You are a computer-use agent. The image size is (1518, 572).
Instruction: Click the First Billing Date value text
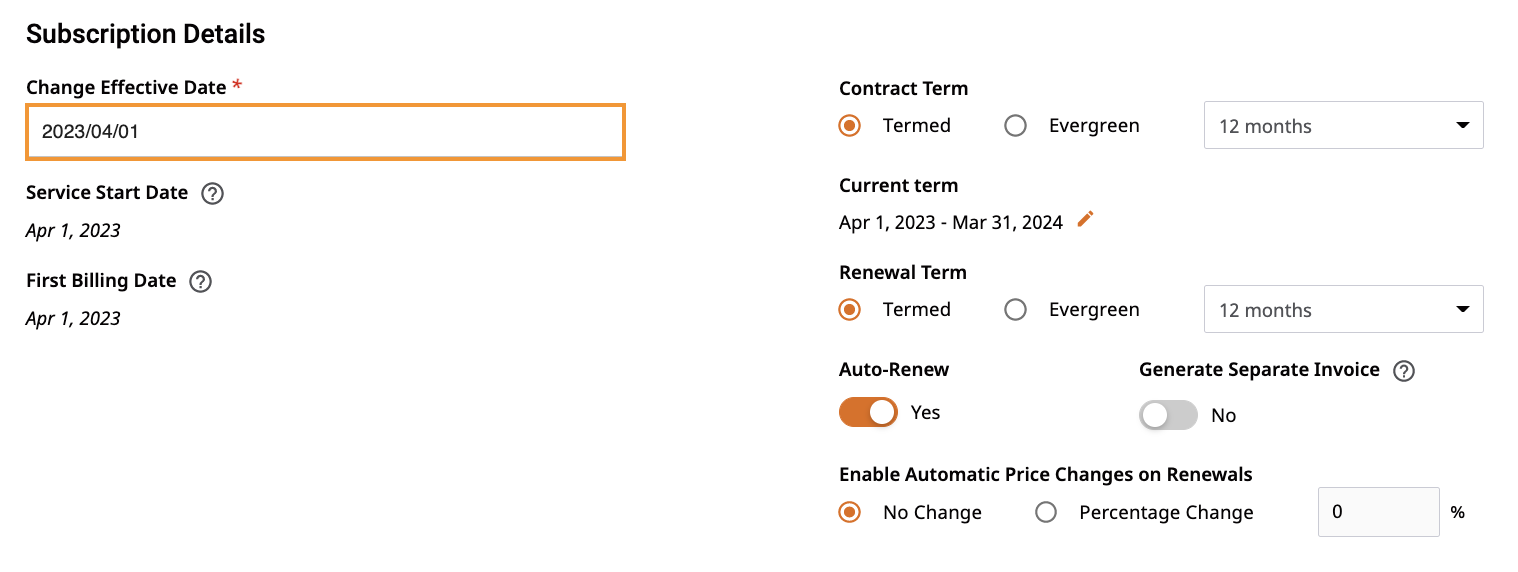tap(73, 319)
